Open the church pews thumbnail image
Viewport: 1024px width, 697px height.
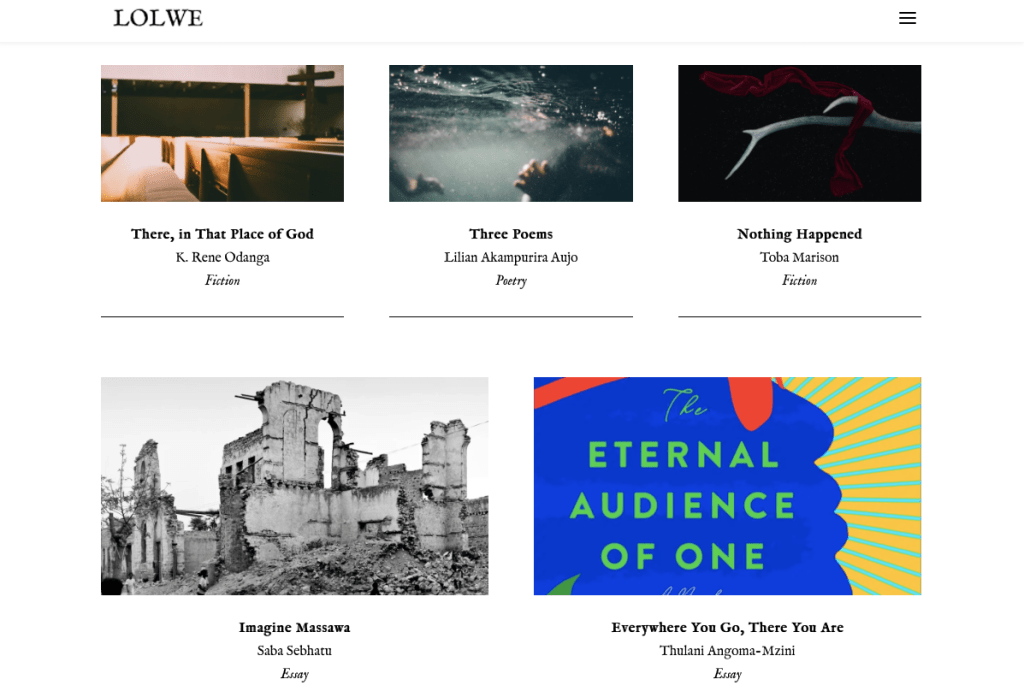pos(222,133)
